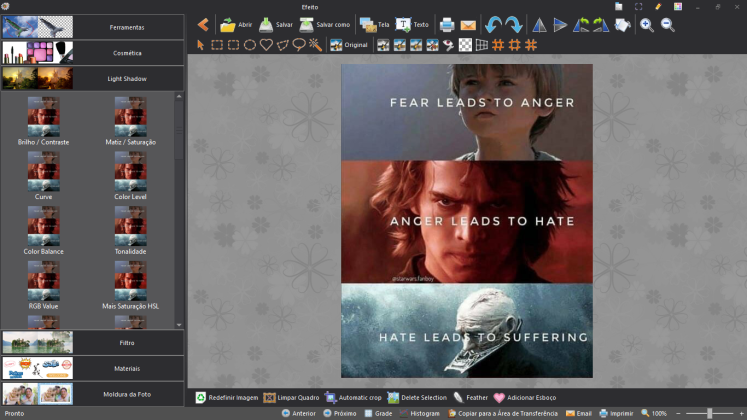The width and height of the screenshot is (747, 420).
Task: Click Adicionar Esboço button
Action: pos(525,398)
